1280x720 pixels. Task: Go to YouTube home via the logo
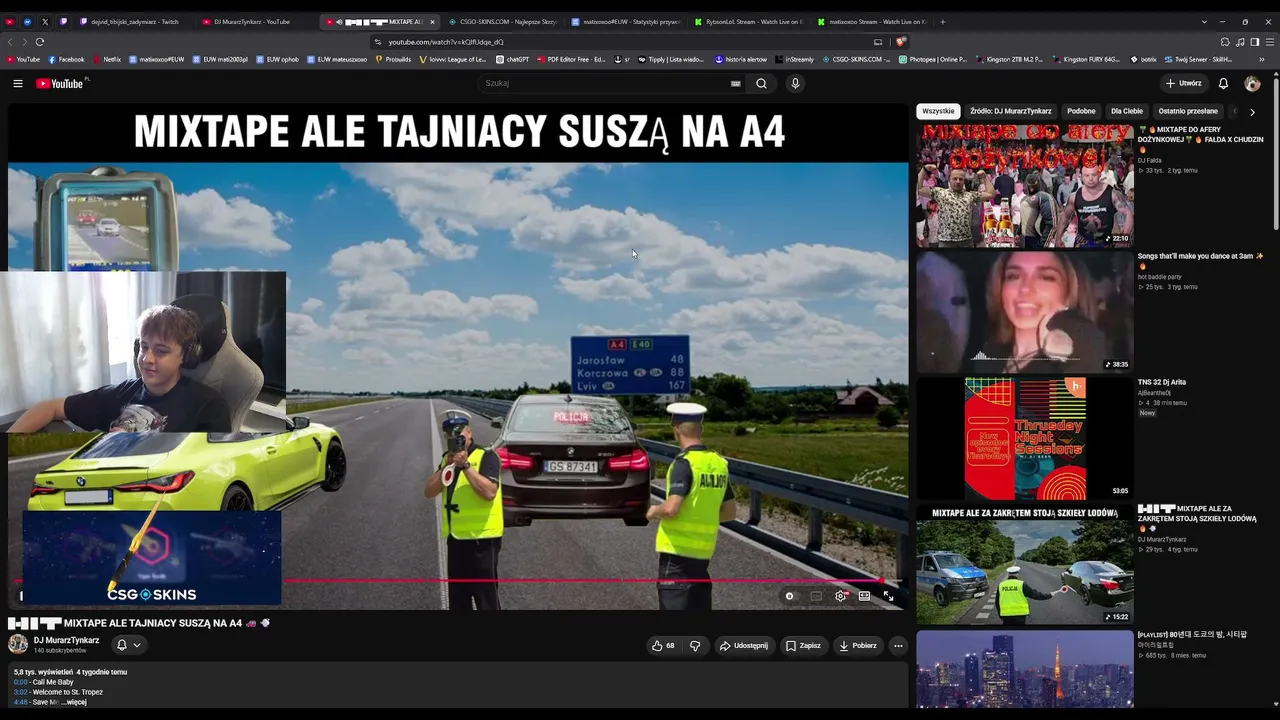coord(60,84)
